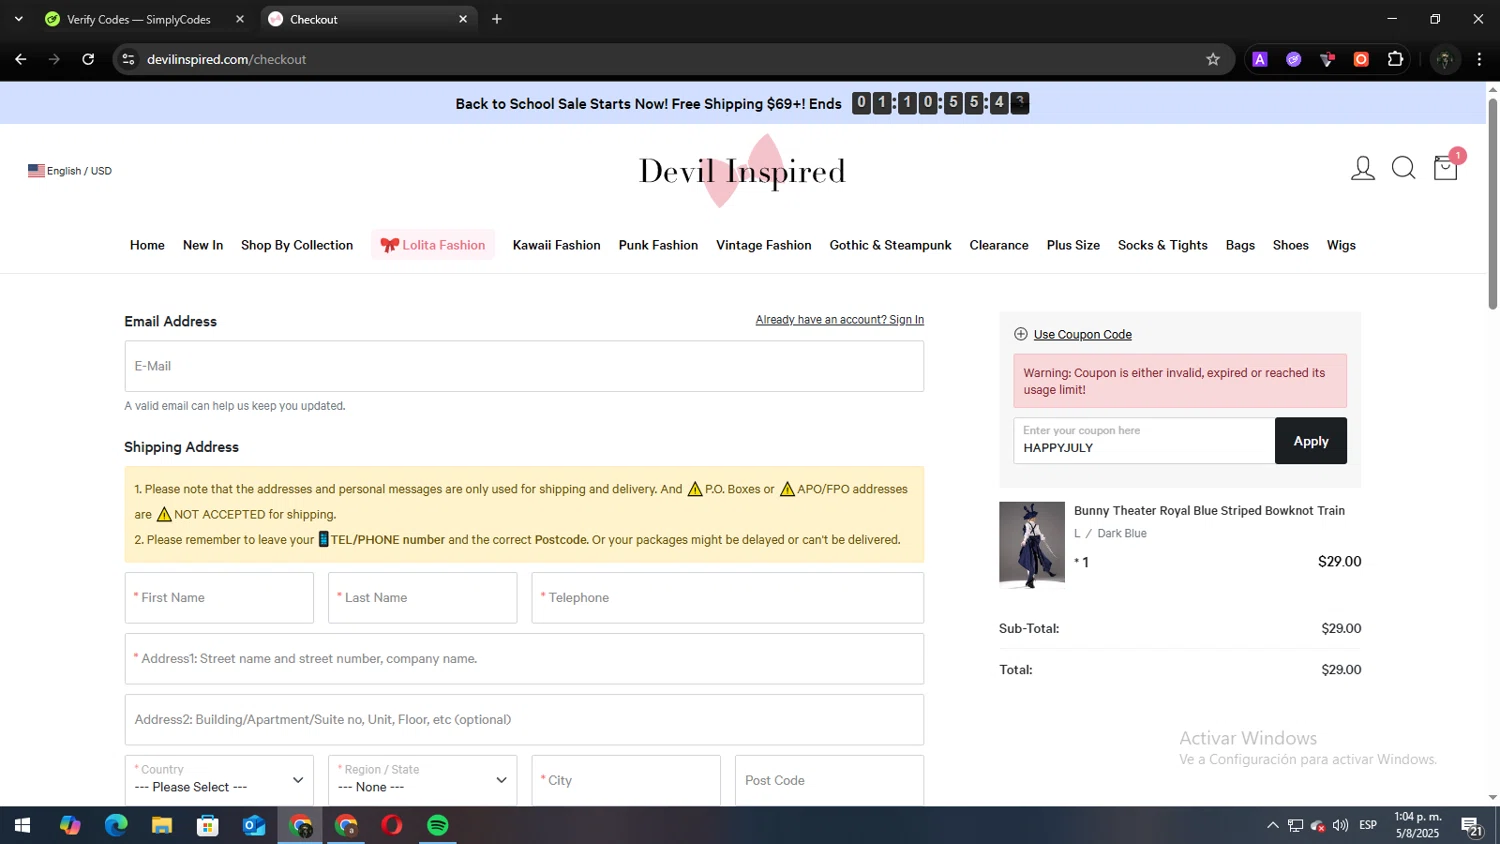Click the Use Coupon Code link
This screenshot has width=1500, height=844.
coord(1083,335)
